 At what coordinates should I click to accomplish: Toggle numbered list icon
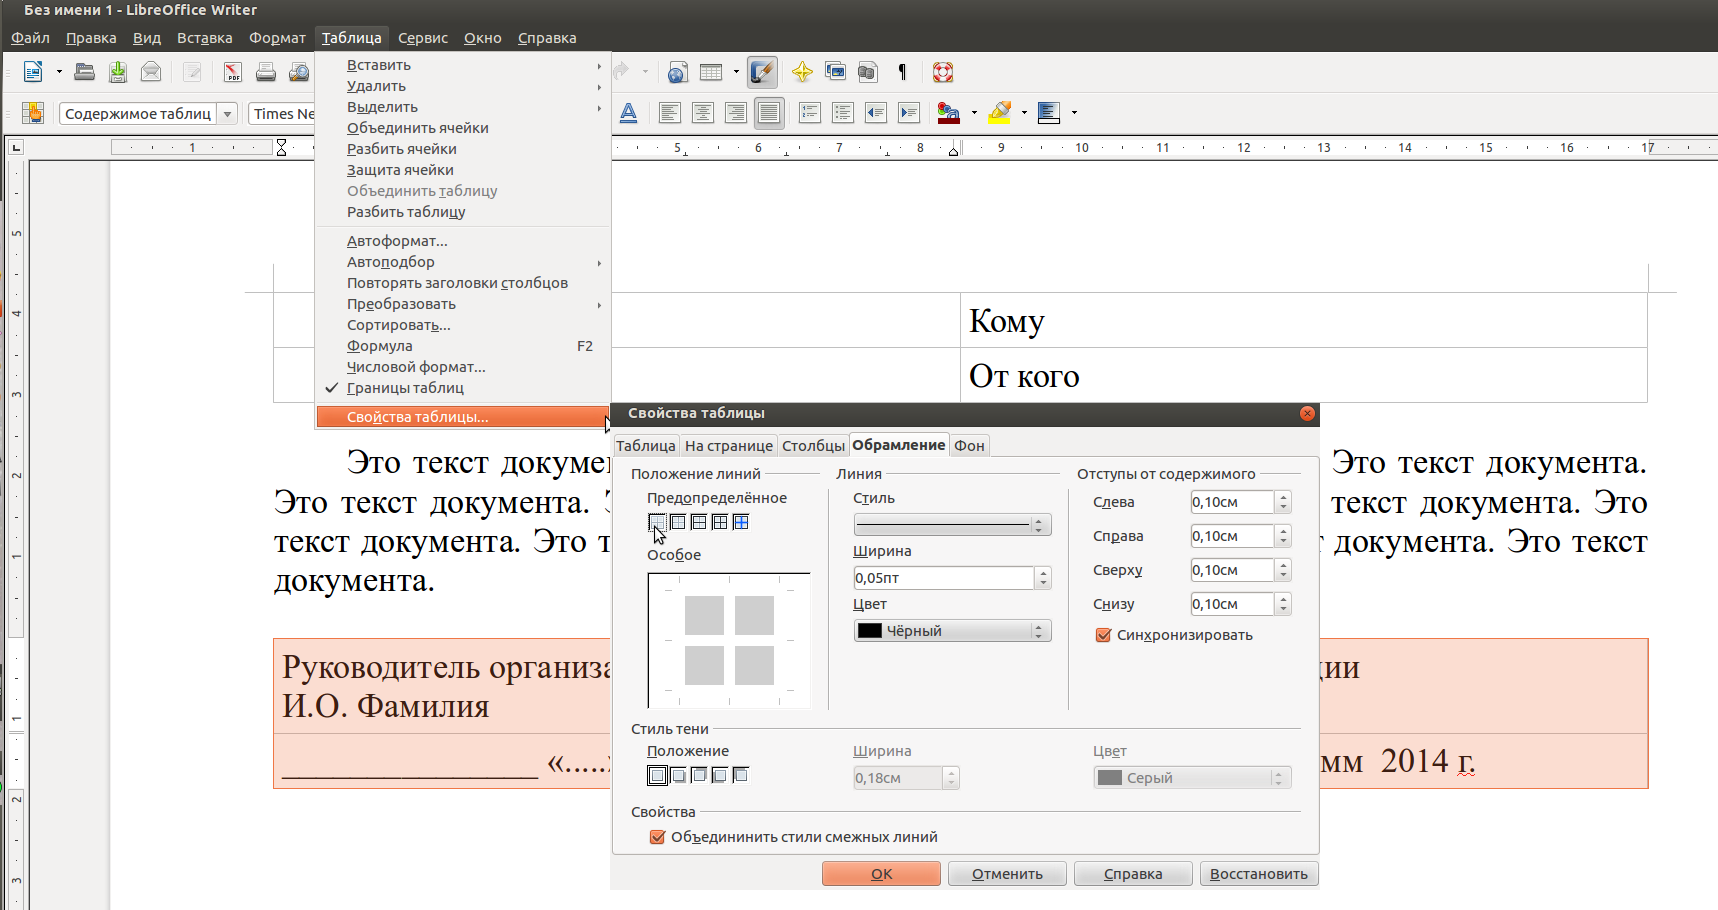810,113
